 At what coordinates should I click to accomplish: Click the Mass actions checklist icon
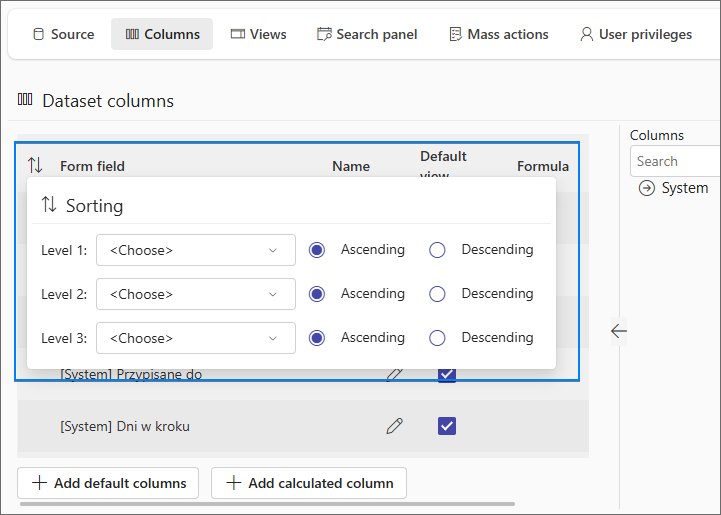click(455, 34)
